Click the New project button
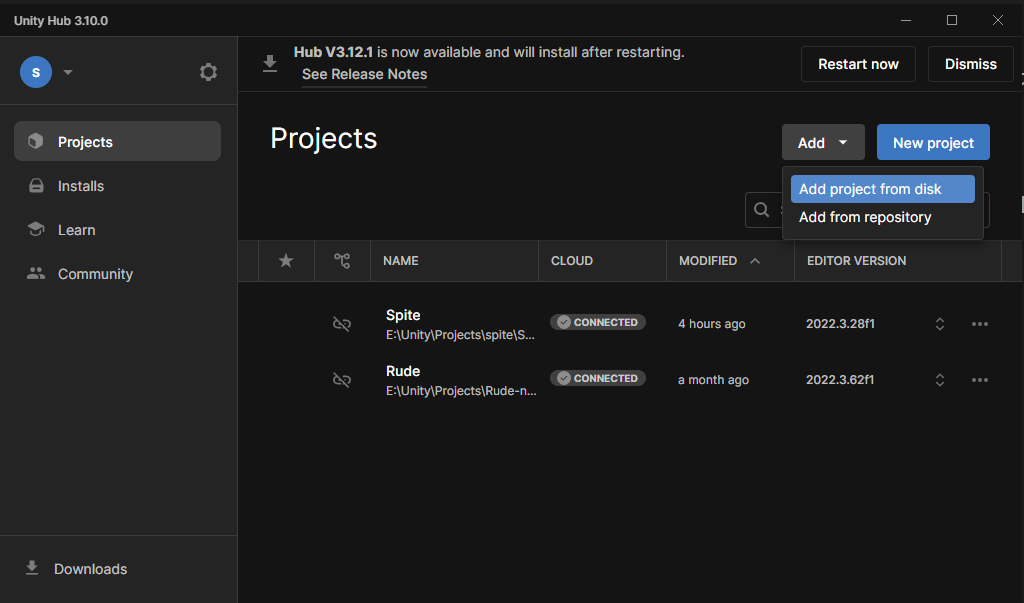This screenshot has width=1024, height=603. tap(933, 143)
